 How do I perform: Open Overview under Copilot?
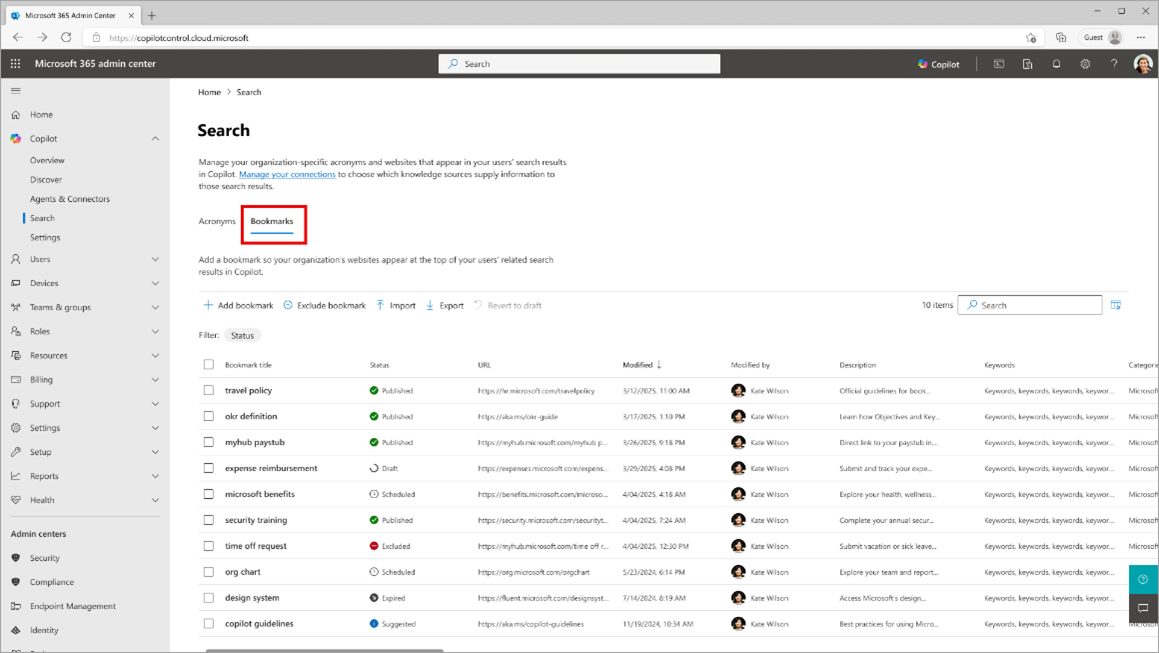click(47, 160)
